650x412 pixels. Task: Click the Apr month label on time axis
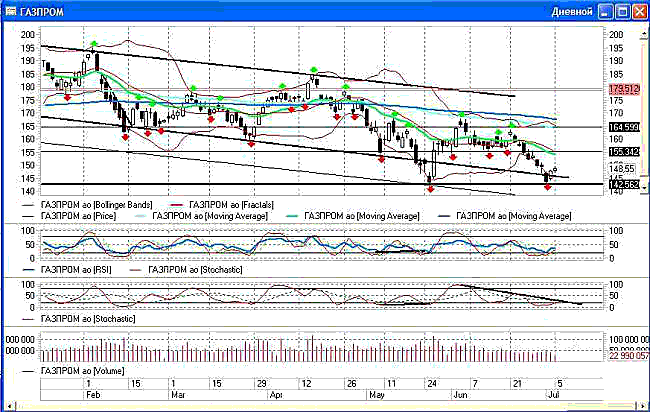pos(276,395)
